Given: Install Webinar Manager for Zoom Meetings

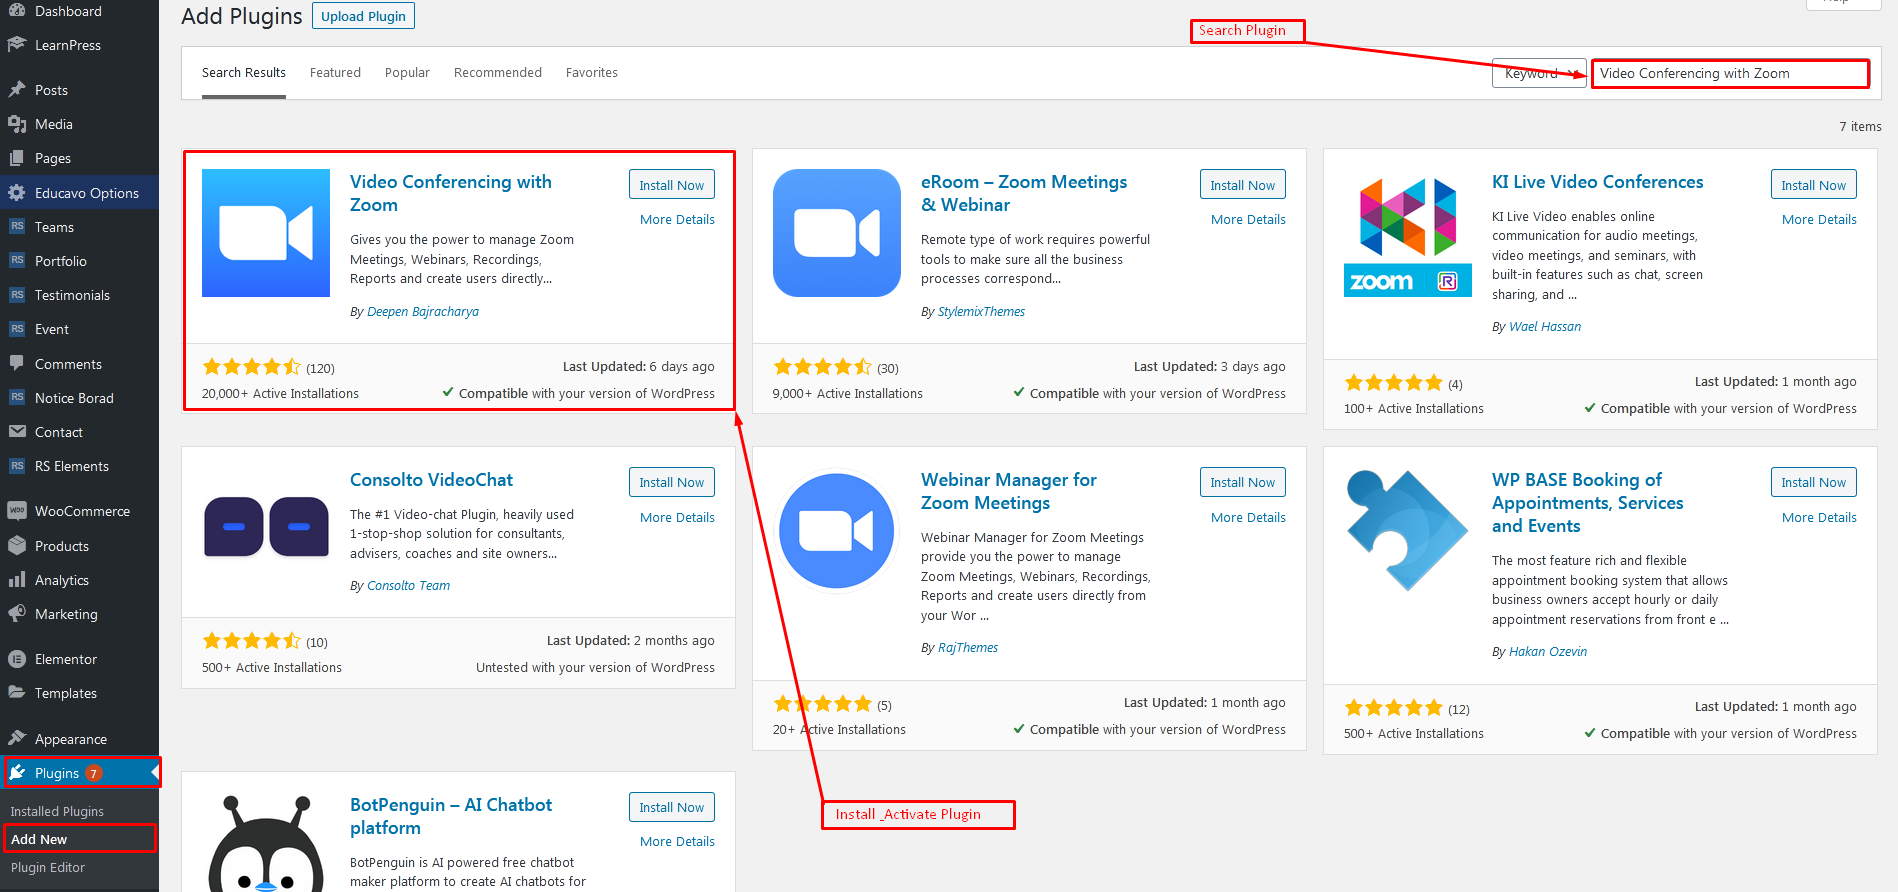Looking at the screenshot, I should (1243, 482).
